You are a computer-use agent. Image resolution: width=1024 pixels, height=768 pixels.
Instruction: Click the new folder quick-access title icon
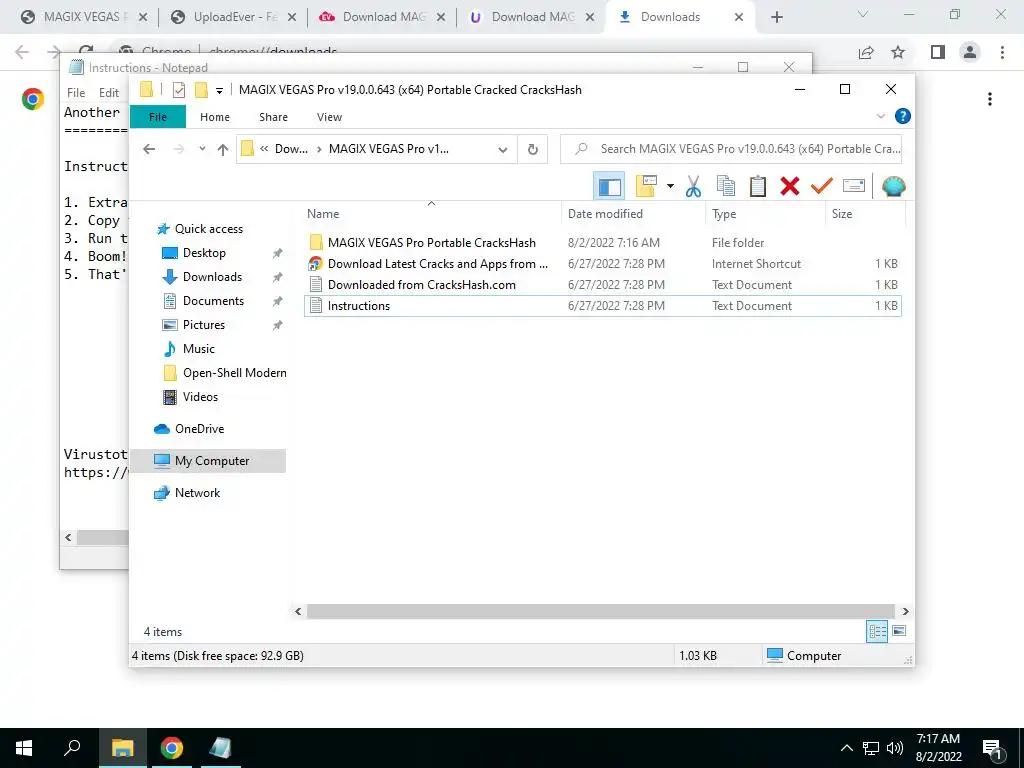click(201, 90)
